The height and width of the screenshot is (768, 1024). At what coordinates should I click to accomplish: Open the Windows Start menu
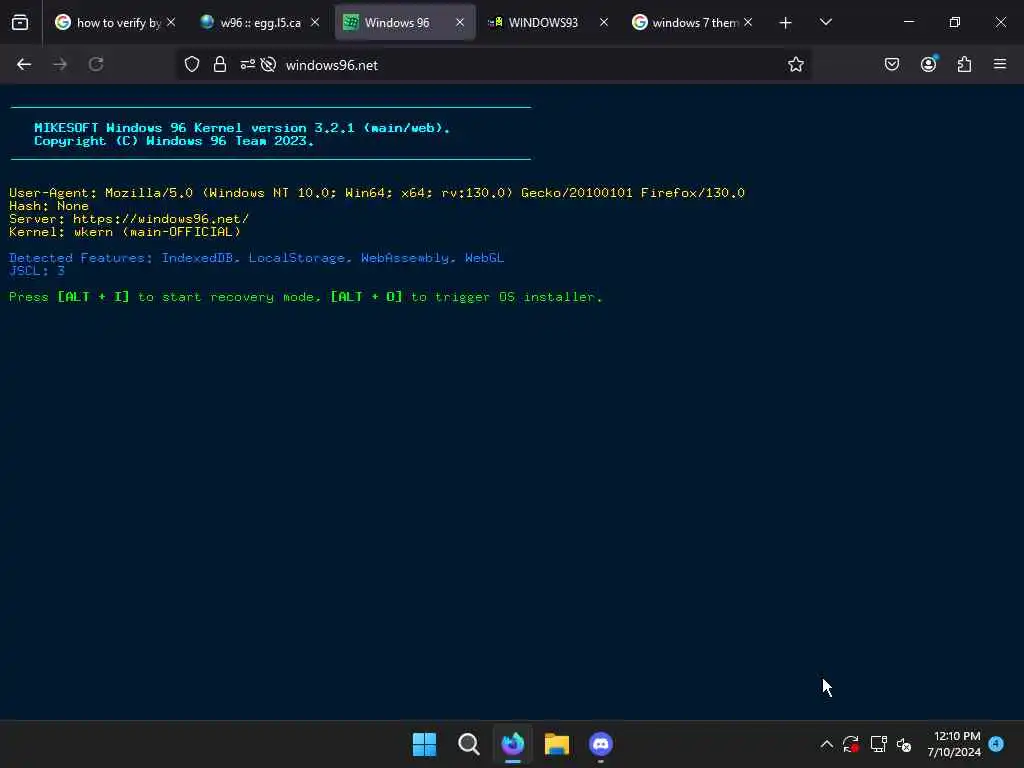coord(424,744)
